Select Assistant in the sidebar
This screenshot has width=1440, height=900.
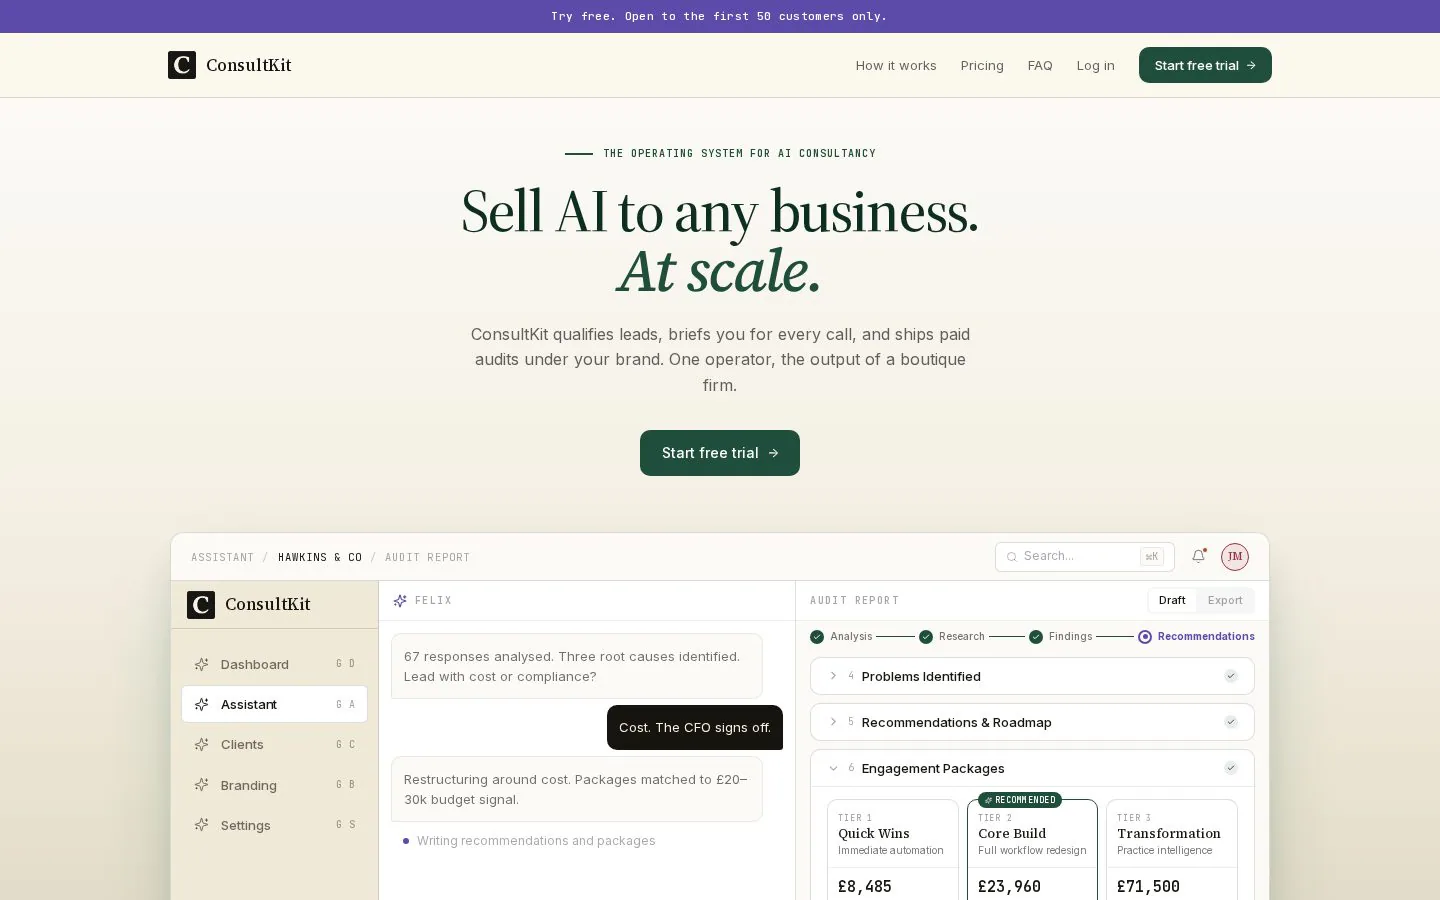tap(274, 704)
